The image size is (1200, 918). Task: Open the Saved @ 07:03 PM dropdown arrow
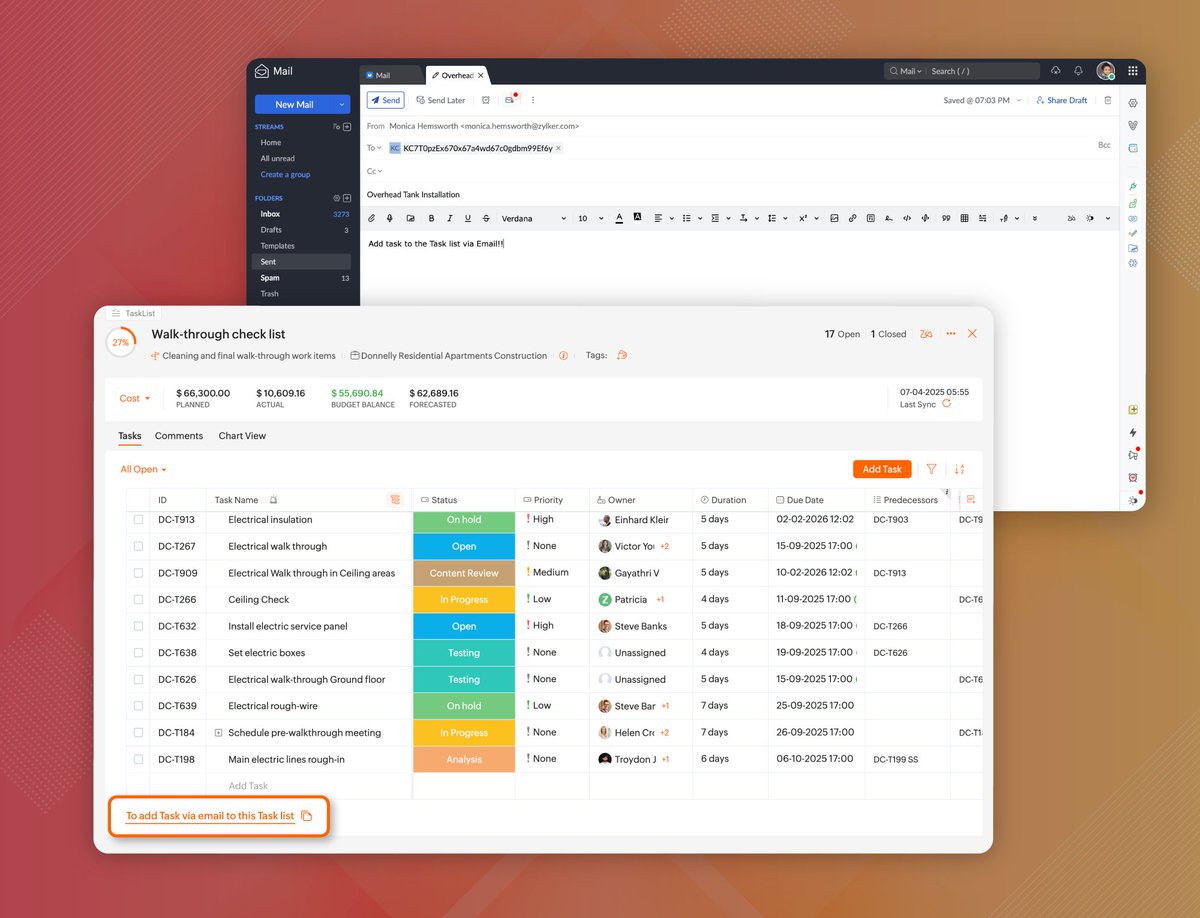[x=1020, y=100]
